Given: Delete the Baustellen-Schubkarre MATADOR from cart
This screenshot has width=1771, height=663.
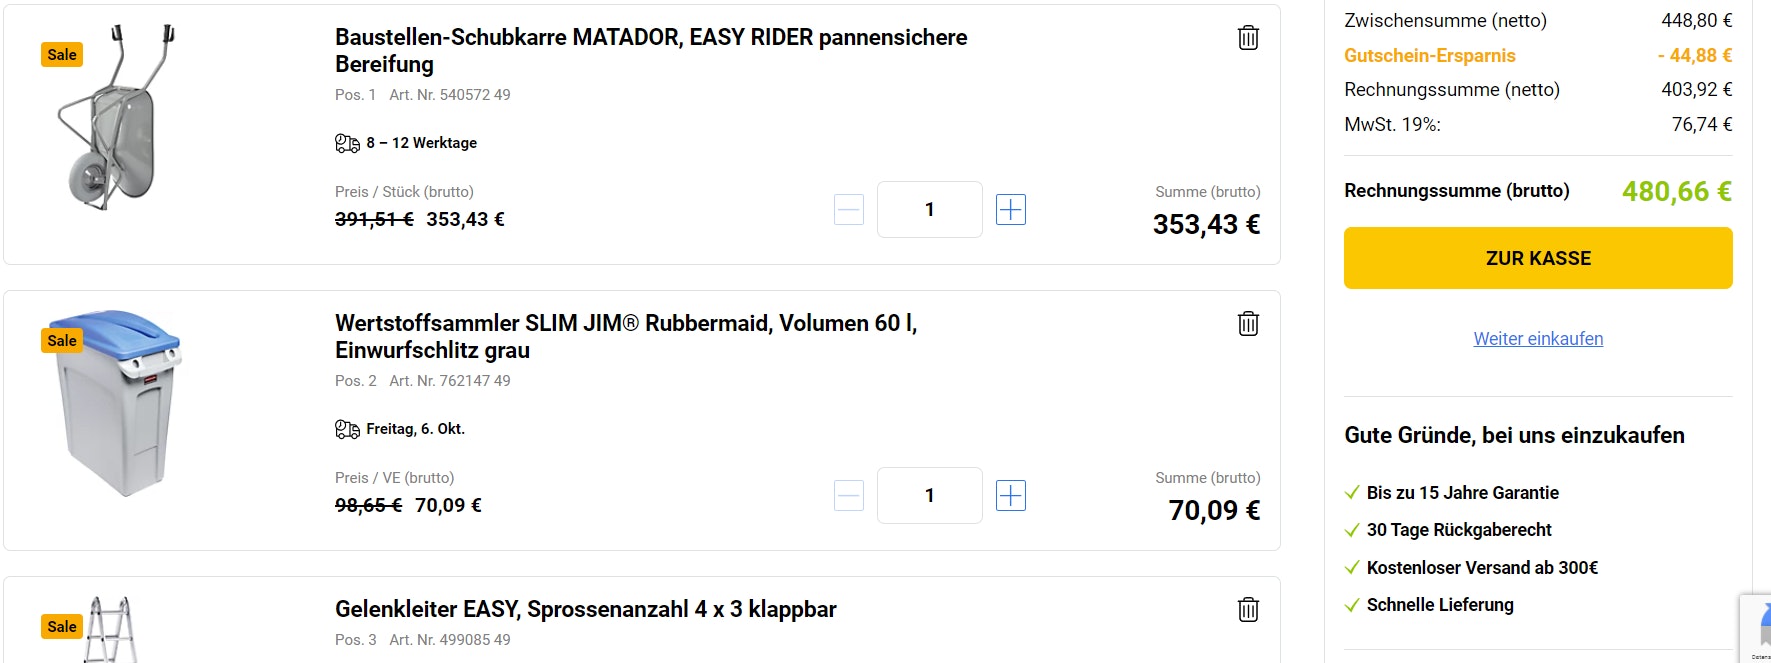Looking at the screenshot, I should pyautogui.click(x=1248, y=38).
